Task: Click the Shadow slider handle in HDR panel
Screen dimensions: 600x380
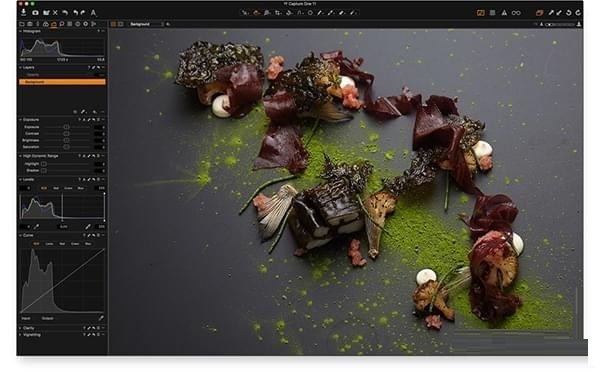Action: pos(44,171)
